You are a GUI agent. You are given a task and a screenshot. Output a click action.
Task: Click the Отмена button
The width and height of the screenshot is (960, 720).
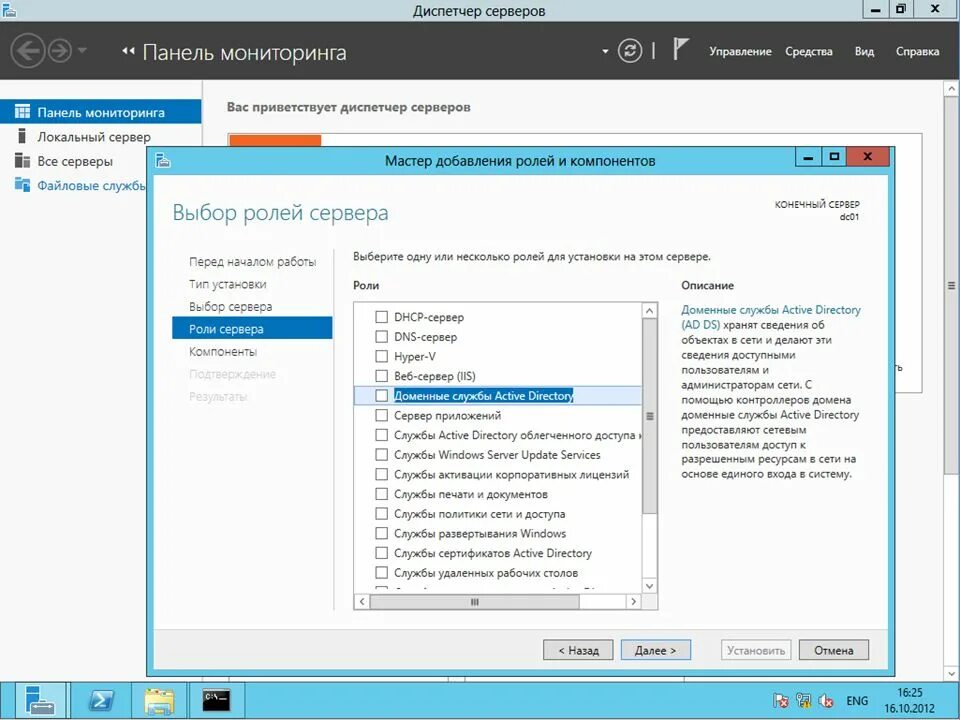[834, 650]
